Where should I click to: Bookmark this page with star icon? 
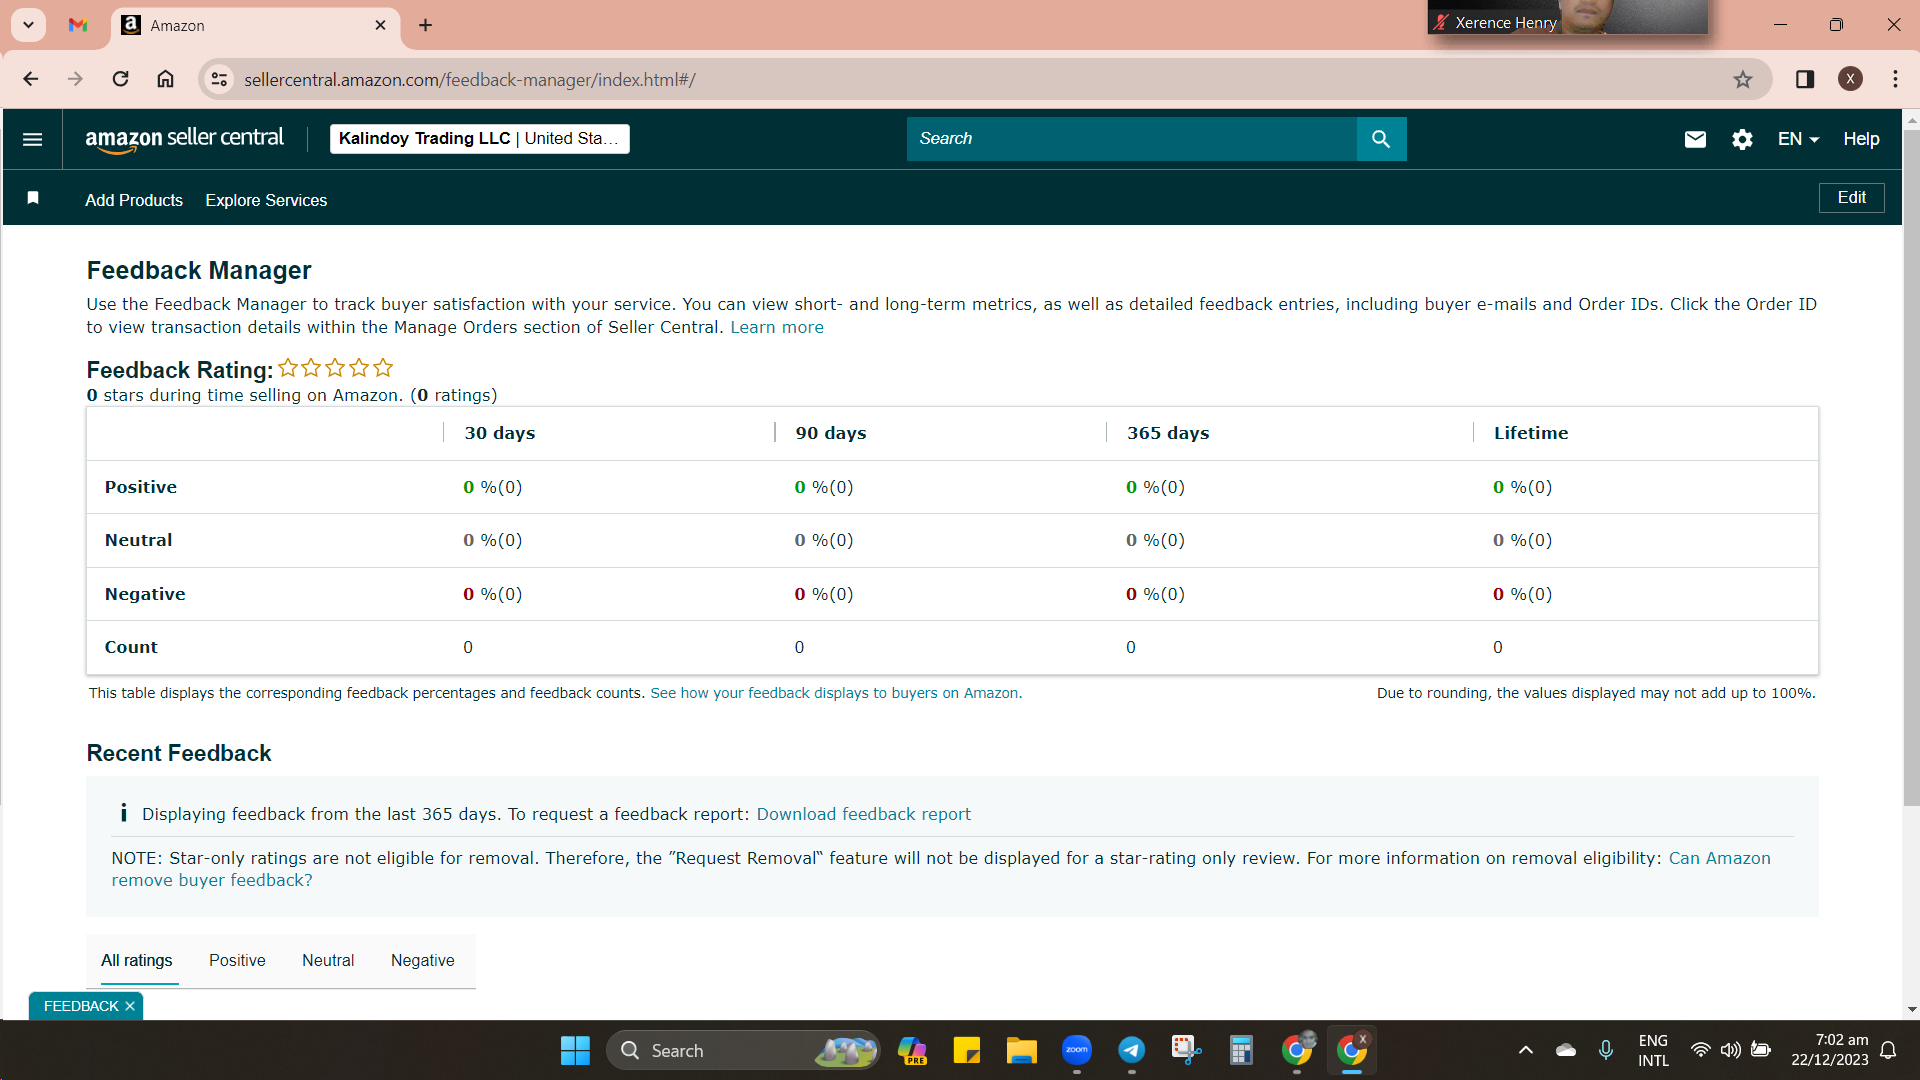1743,79
